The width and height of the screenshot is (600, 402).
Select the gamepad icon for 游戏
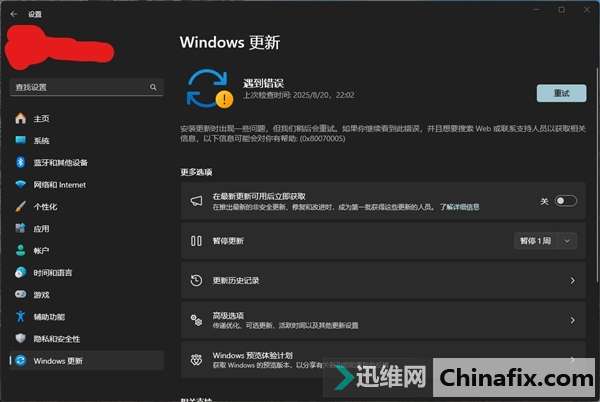21,294
